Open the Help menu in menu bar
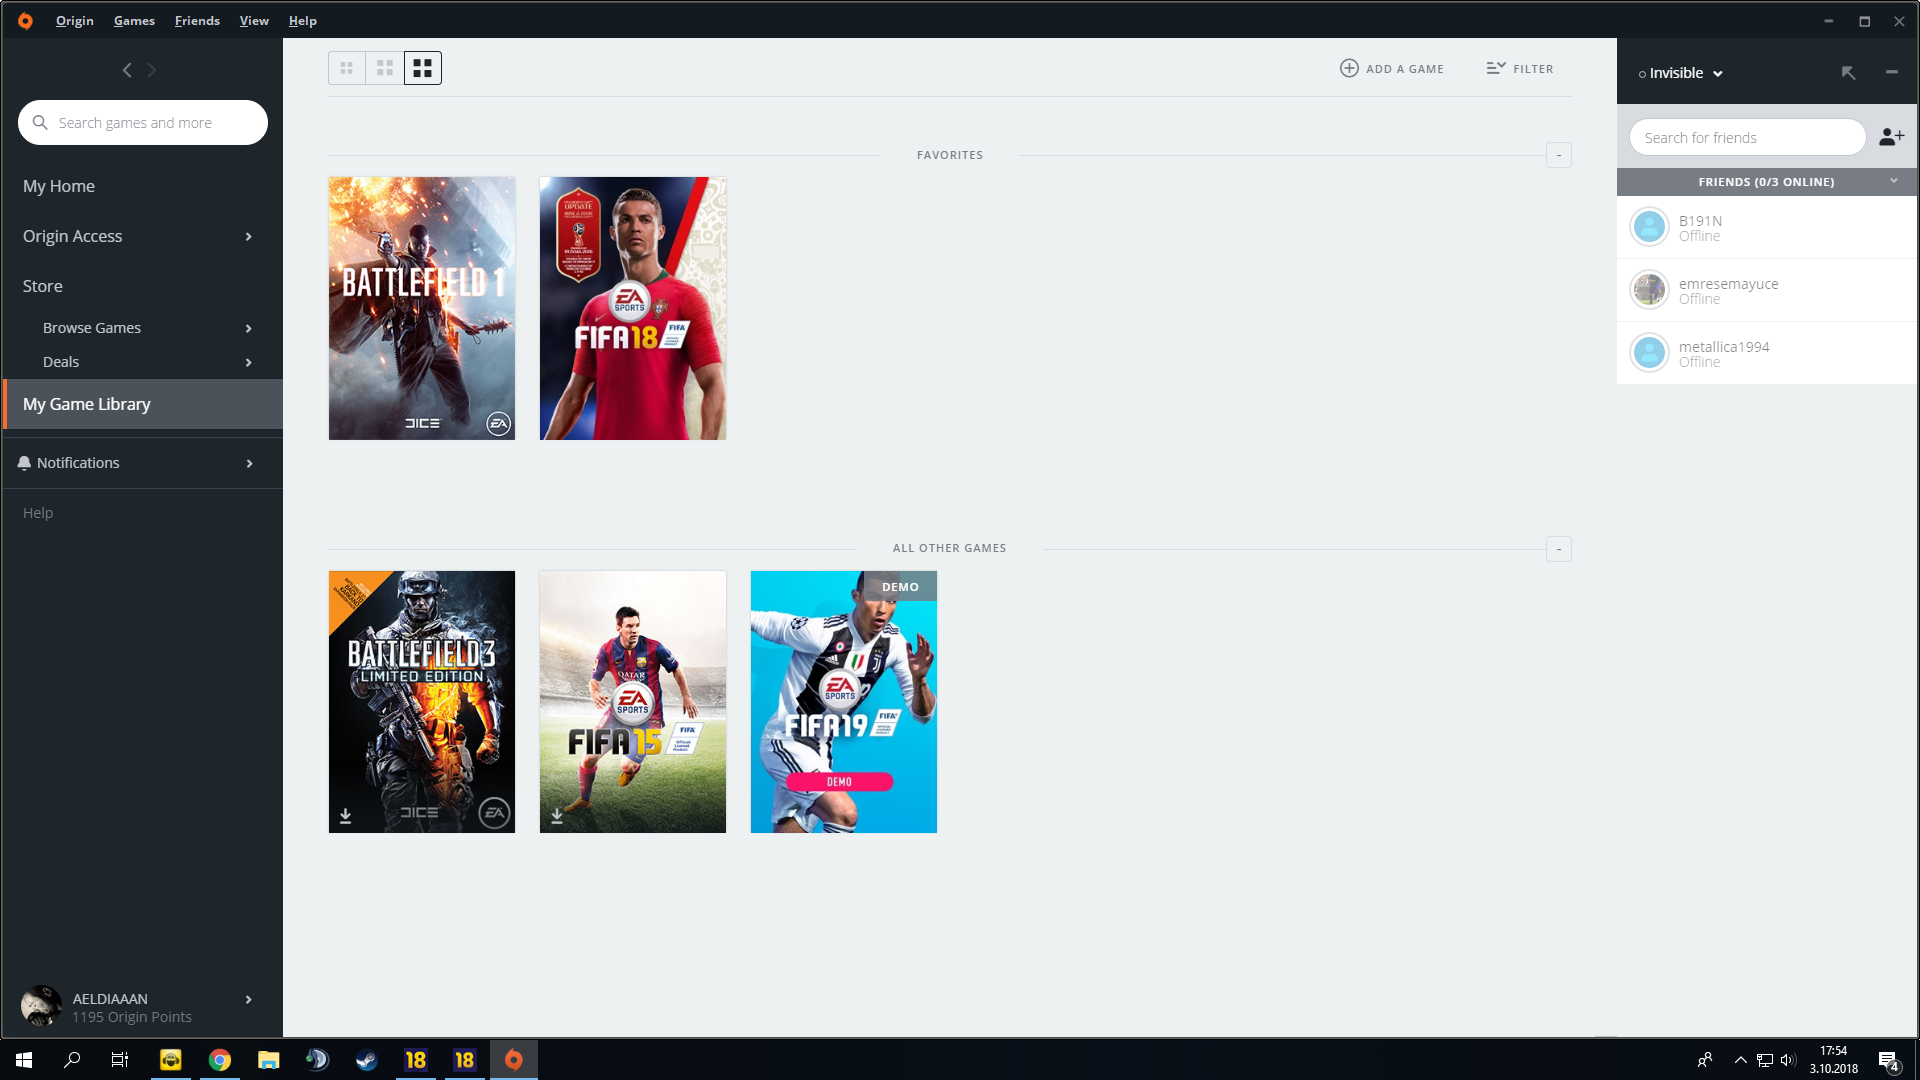Viewport: 1920px width, 1080px height. tap(303, 21)
